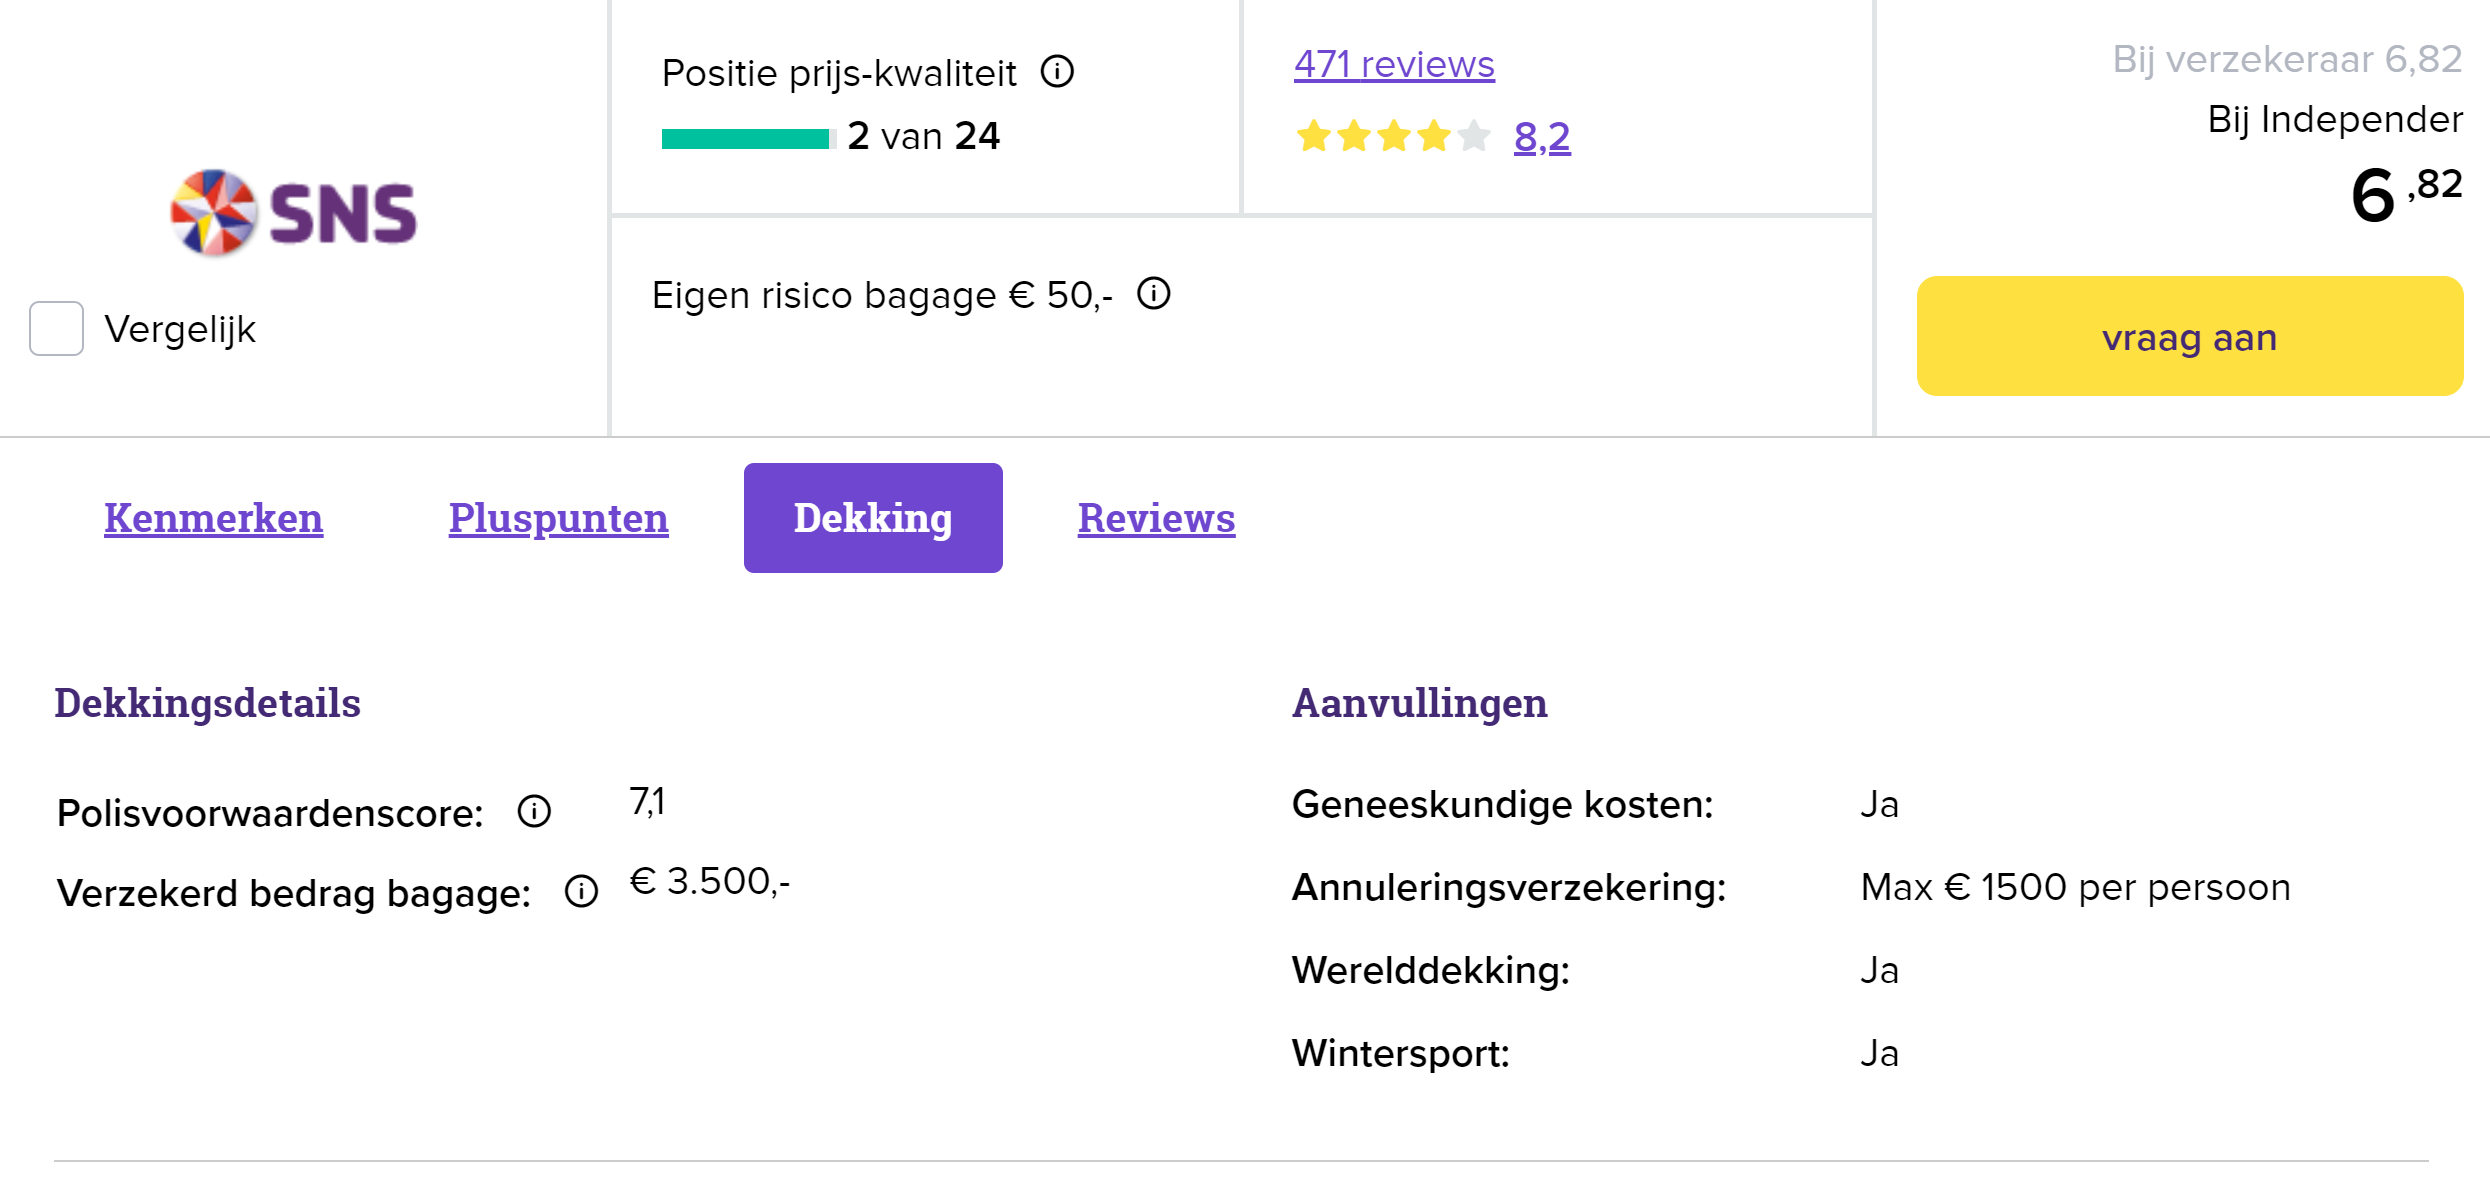2490x1185 pixels.
Task: Click the green price-quality position bar
Action: tap(747, 138)
